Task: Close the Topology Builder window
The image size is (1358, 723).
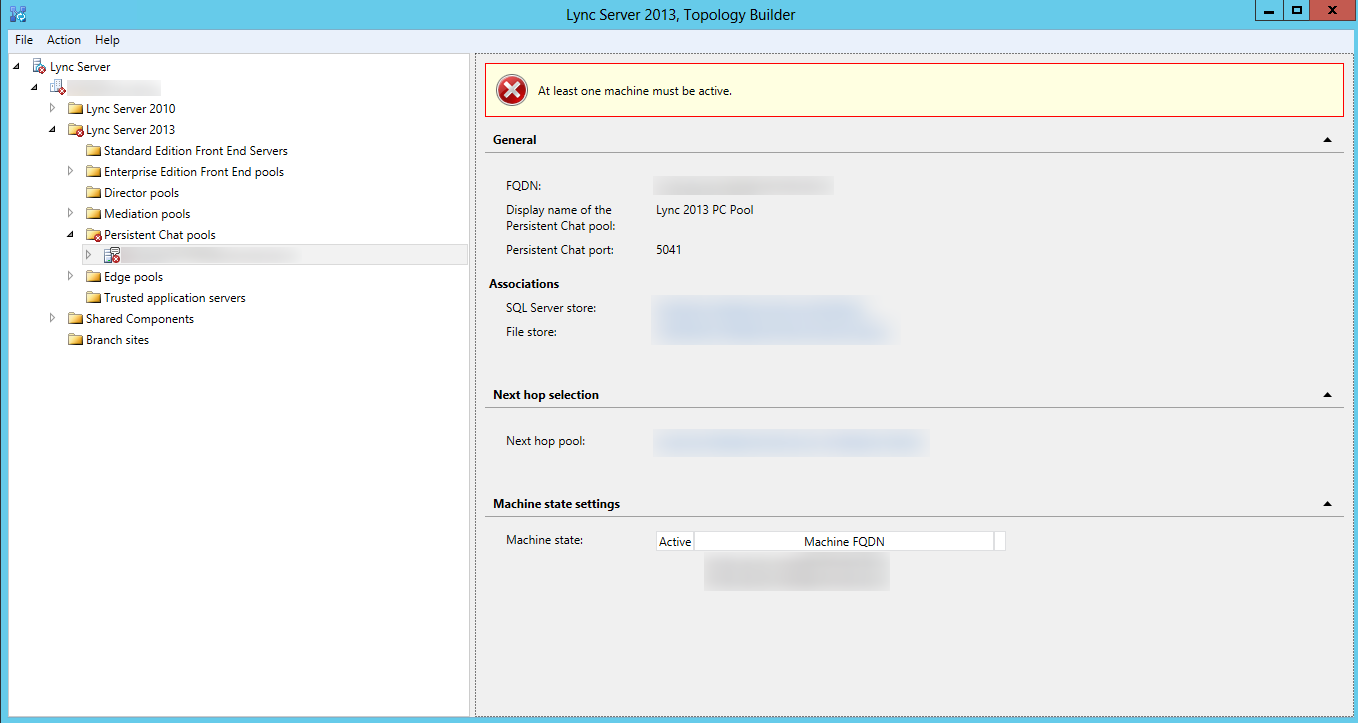Action: (x=1333, y=11)
